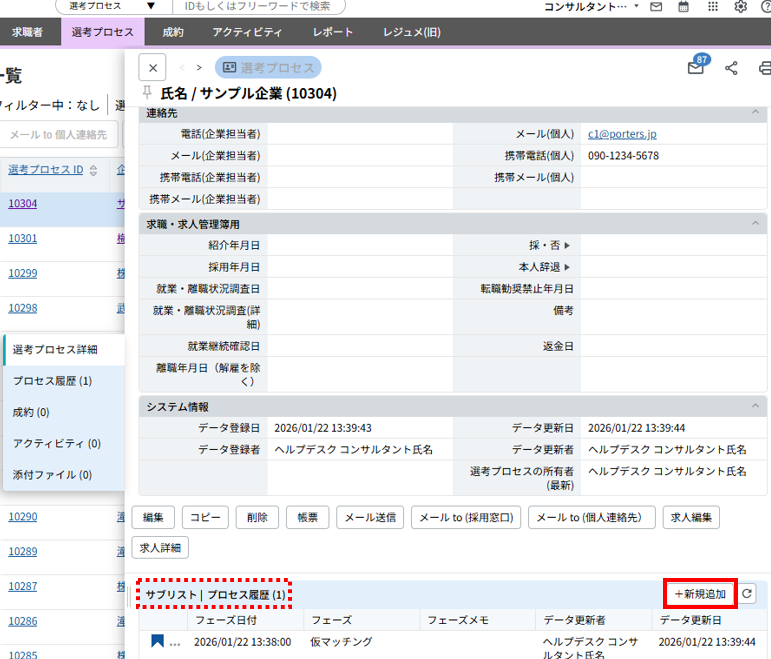Click the mail icon with 87 badge

tap(696, 69)
